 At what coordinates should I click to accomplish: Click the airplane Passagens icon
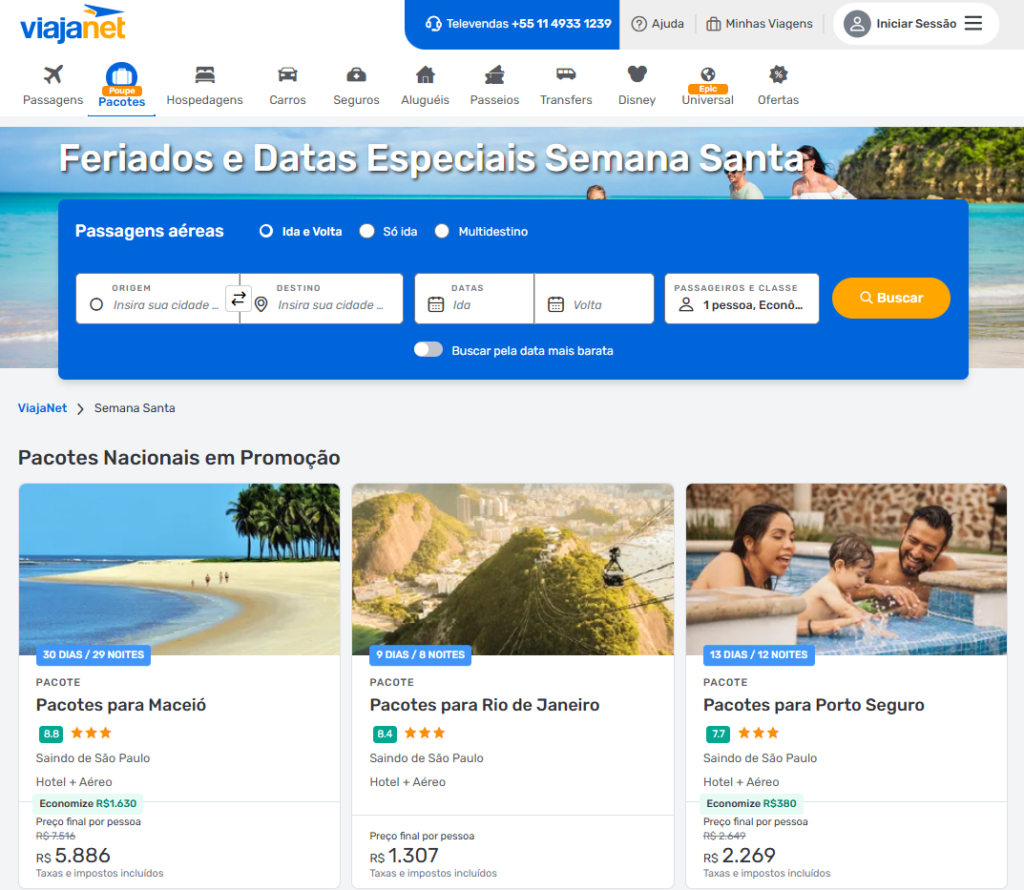coord(53,75)
